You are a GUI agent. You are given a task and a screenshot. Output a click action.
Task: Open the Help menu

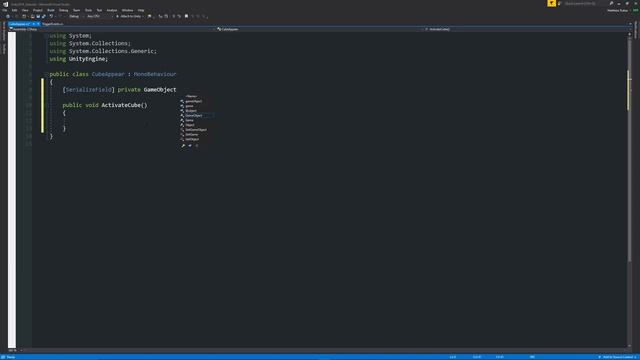pyautogui.click(x=141, y=10)
